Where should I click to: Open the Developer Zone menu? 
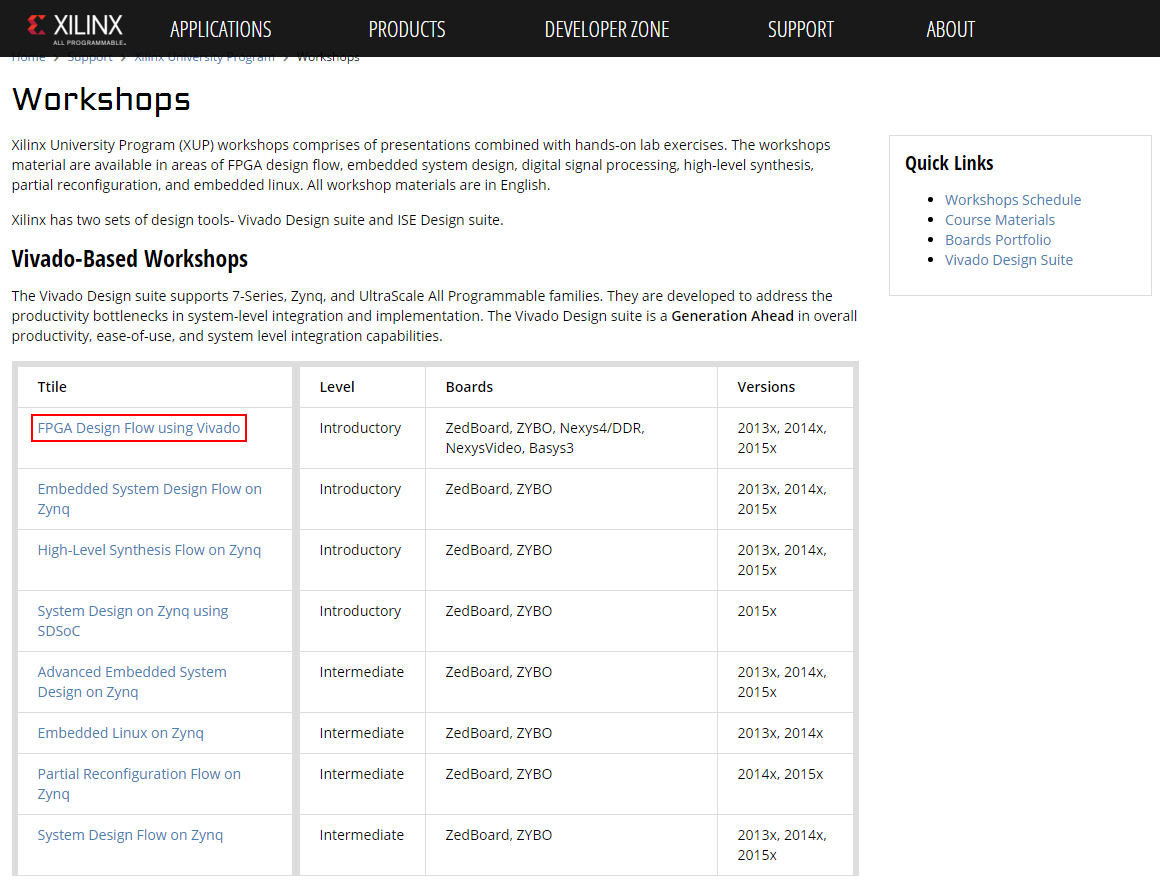click(607, 30)
